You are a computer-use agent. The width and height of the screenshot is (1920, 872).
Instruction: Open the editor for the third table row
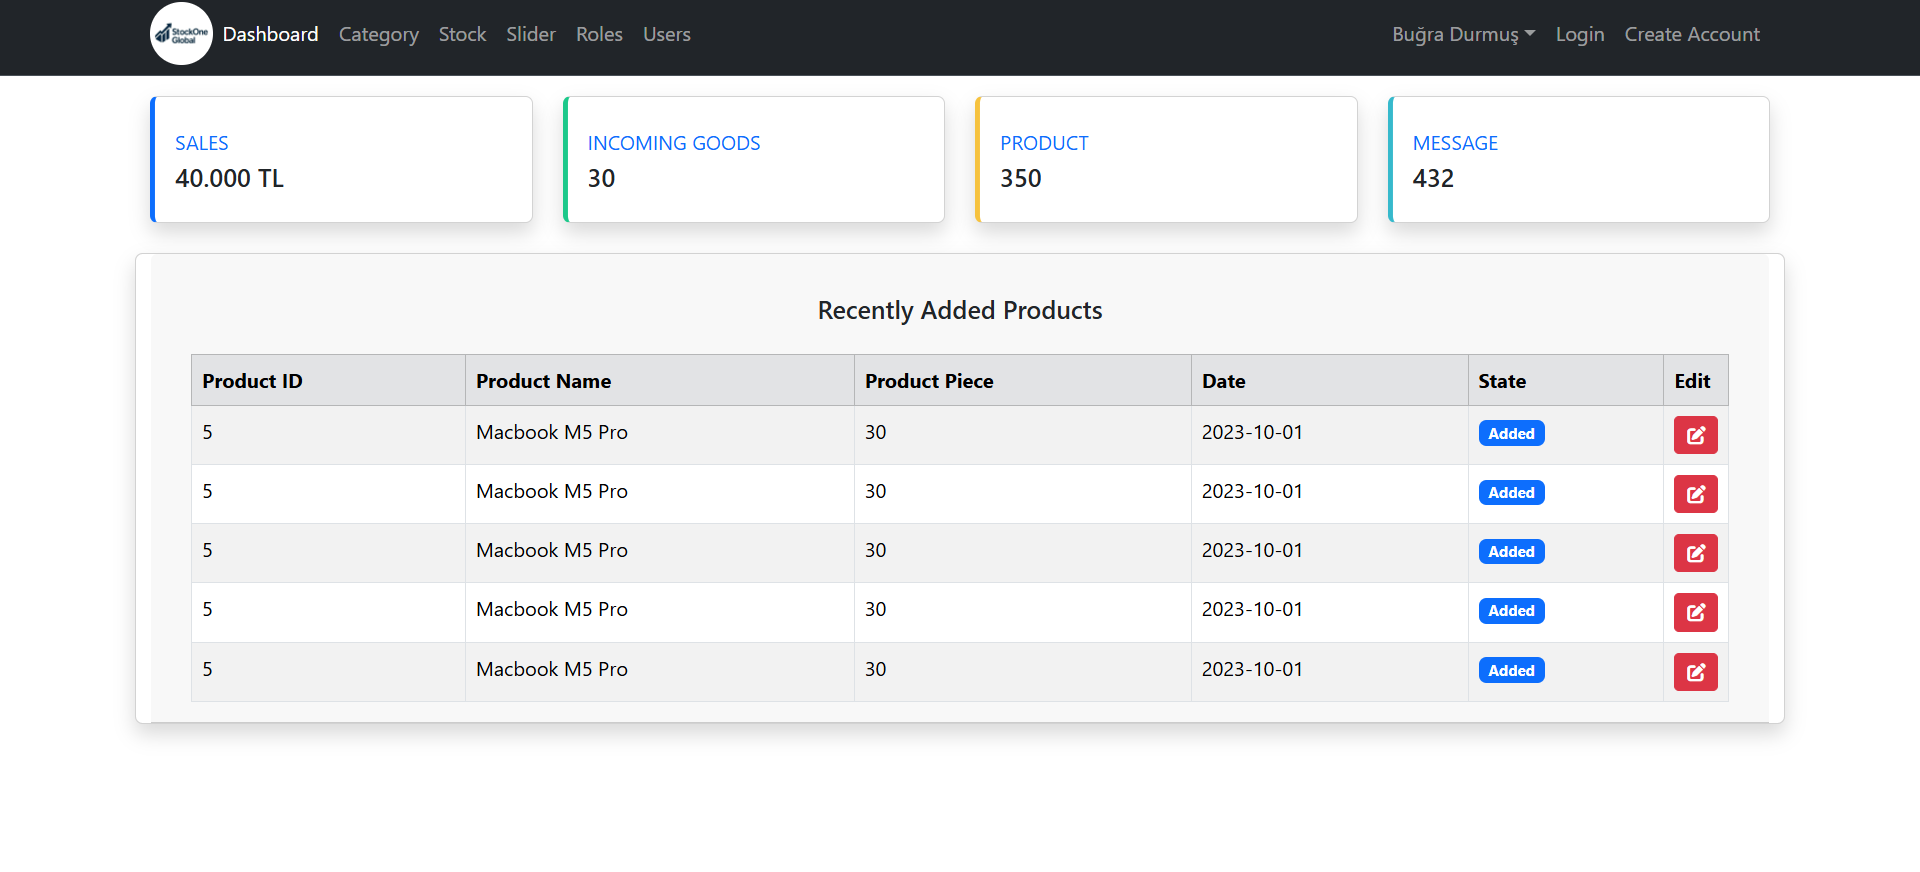[1695, 553]
